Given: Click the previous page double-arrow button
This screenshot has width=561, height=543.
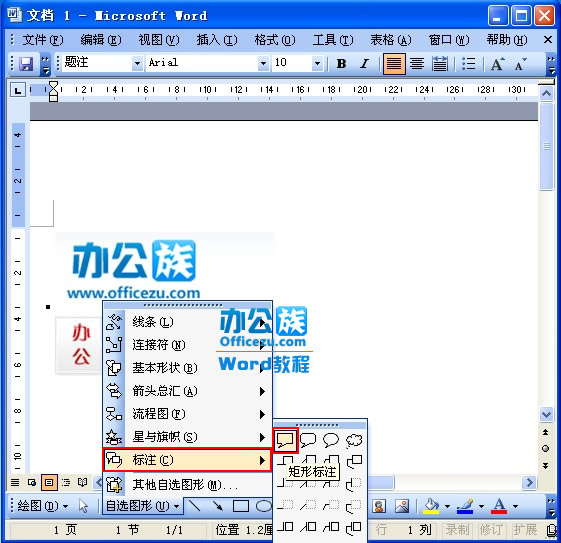Looking at the screenshot, I should [546, 432].
